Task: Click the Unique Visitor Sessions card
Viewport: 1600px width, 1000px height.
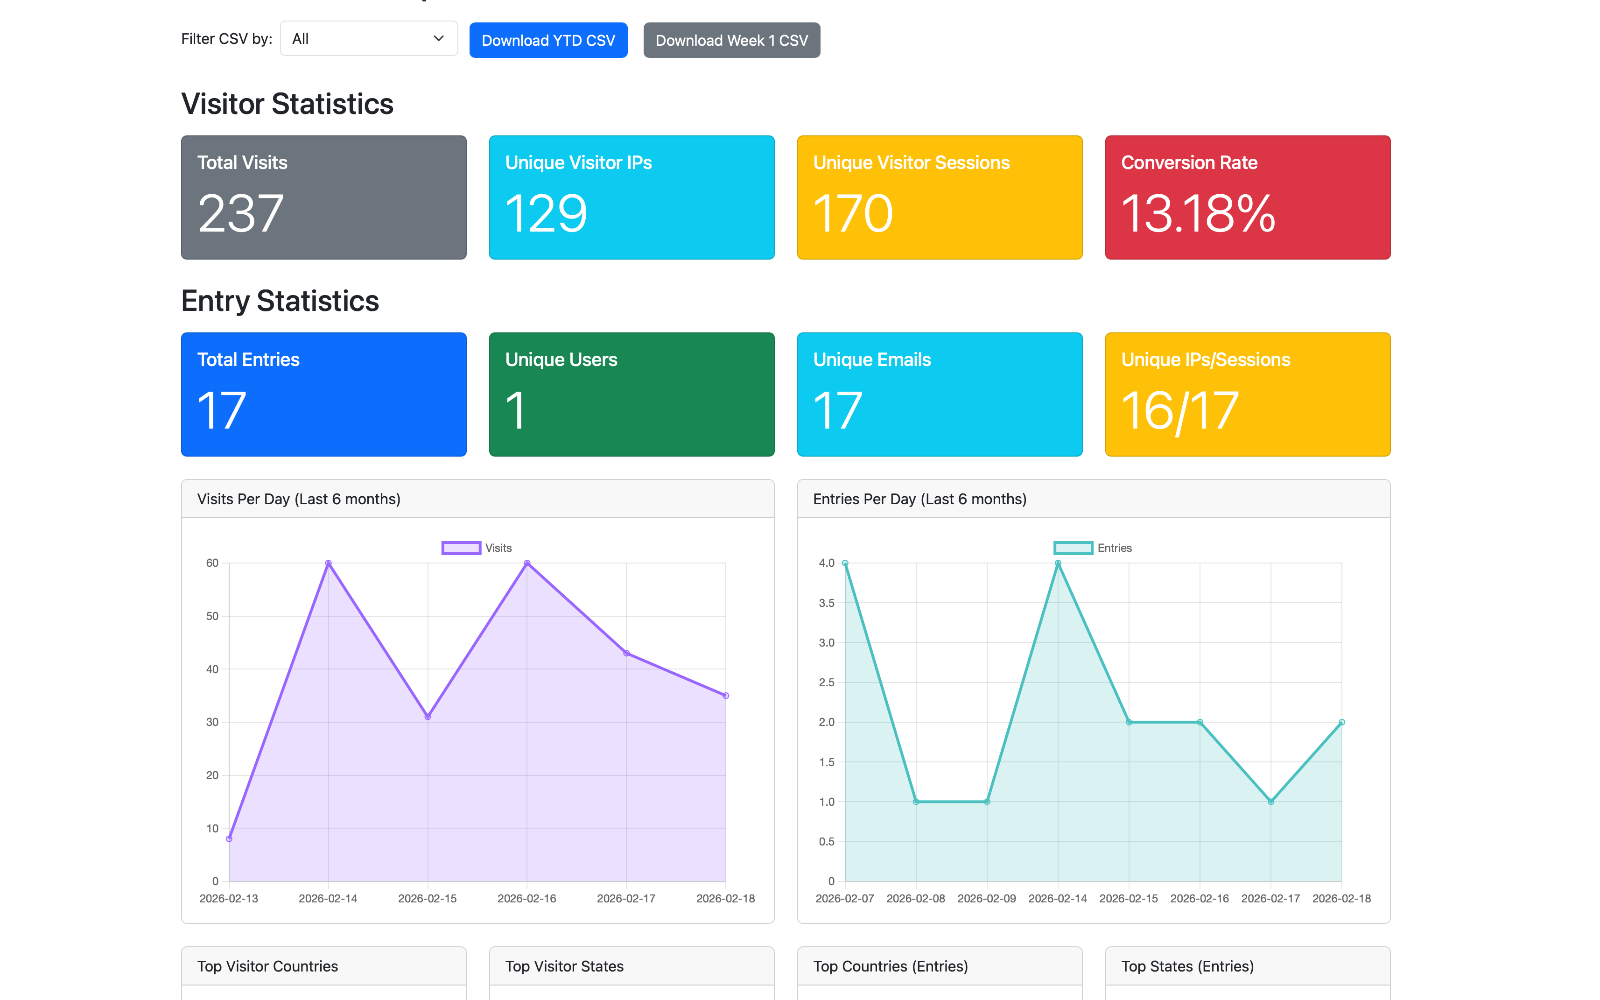Action: (939, 197)
